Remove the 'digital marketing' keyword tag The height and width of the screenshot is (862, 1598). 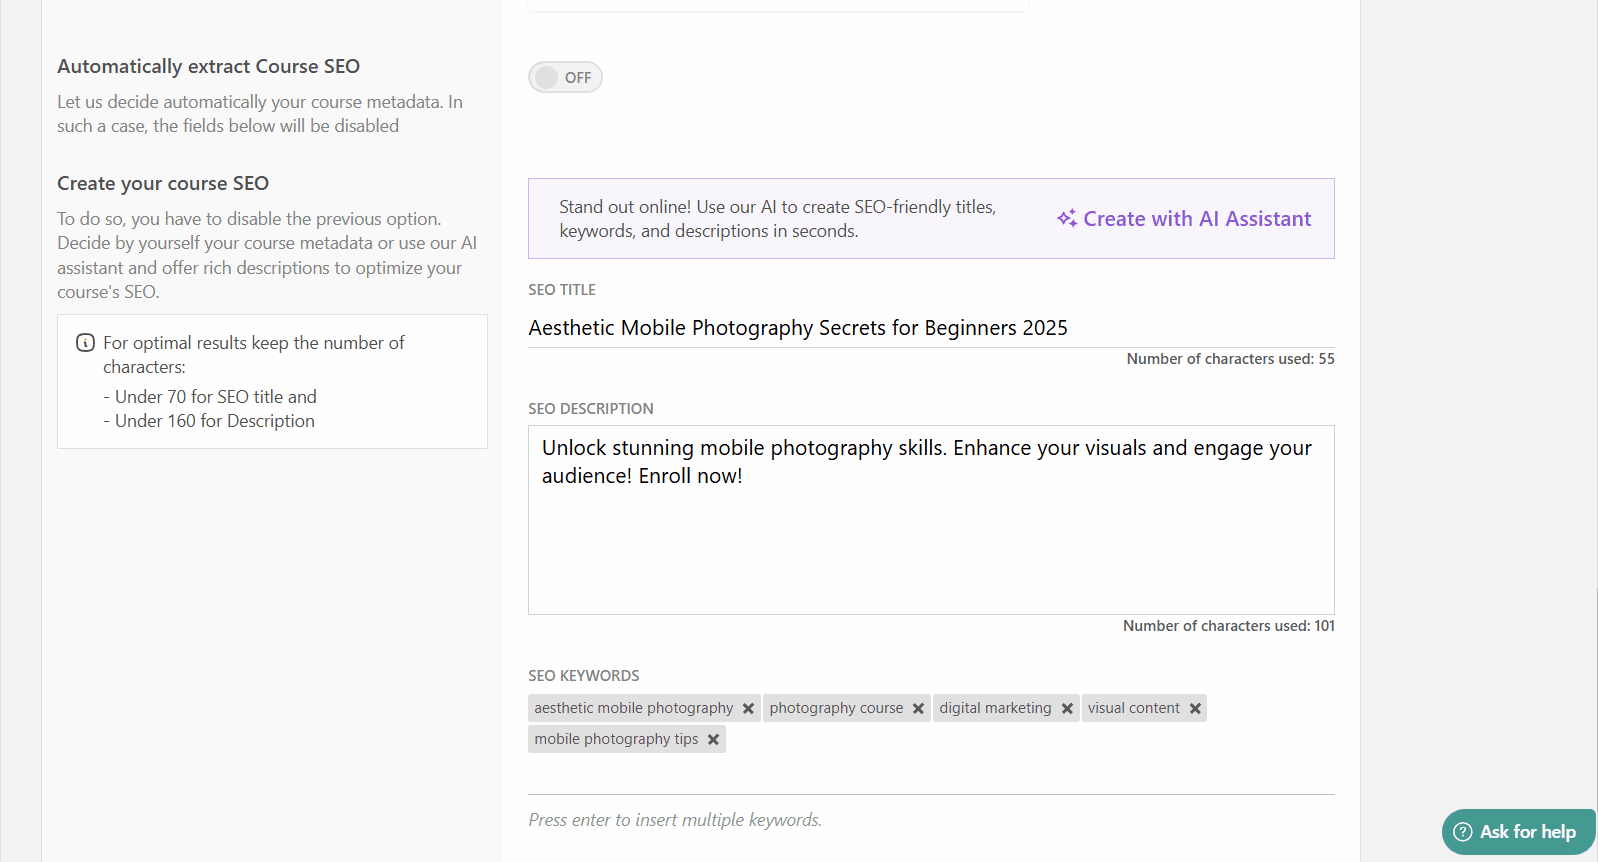pyautogui.click(x=1067, y=708)
